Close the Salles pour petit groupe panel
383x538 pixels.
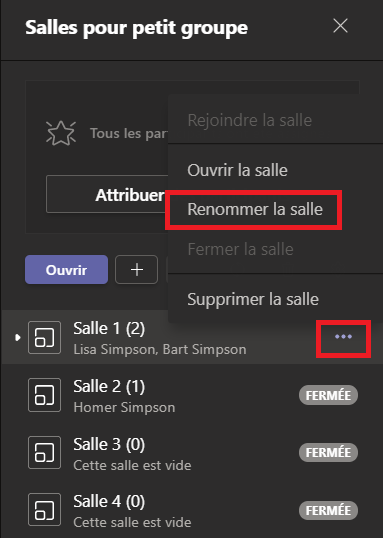pos(340,26)
